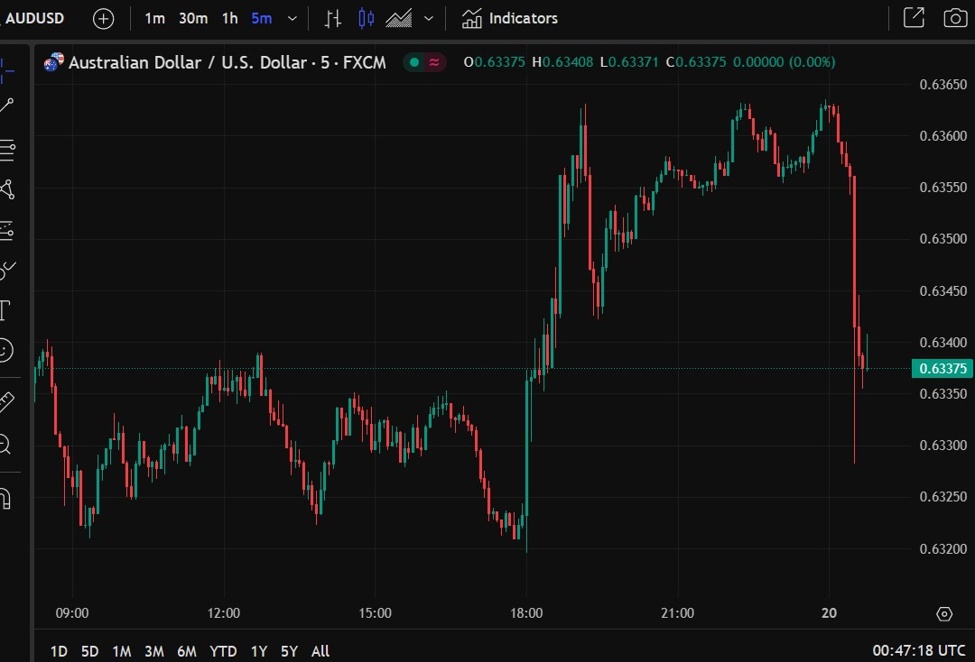Select the text annotation tool
This screenshot has height=662, width=975.
pos(5,310)
